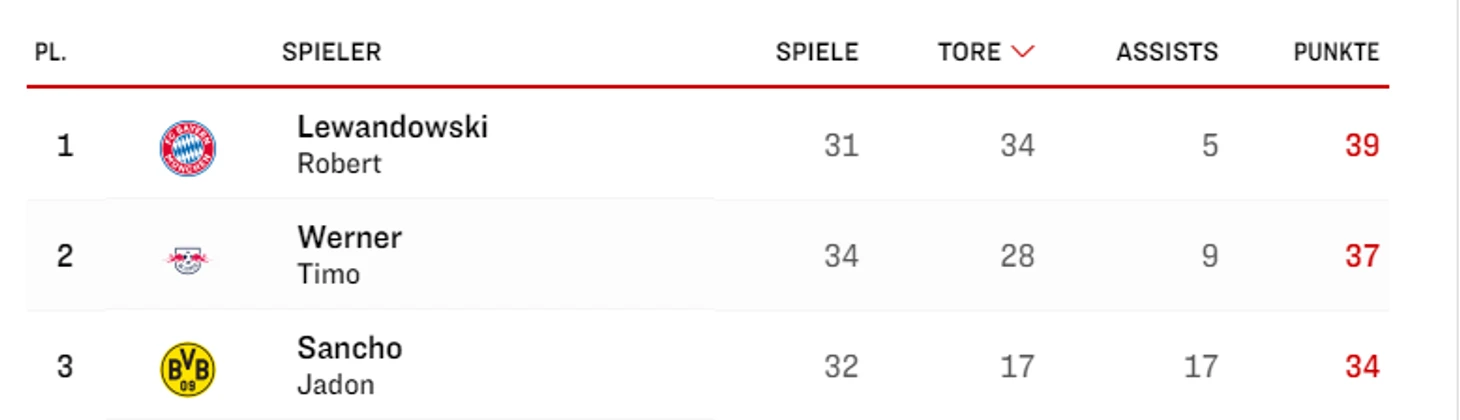This screenshot has width=1460, height=420.
Task: Select the SPIELER column header
Action: pyautogui.click(x=331, y=52)
